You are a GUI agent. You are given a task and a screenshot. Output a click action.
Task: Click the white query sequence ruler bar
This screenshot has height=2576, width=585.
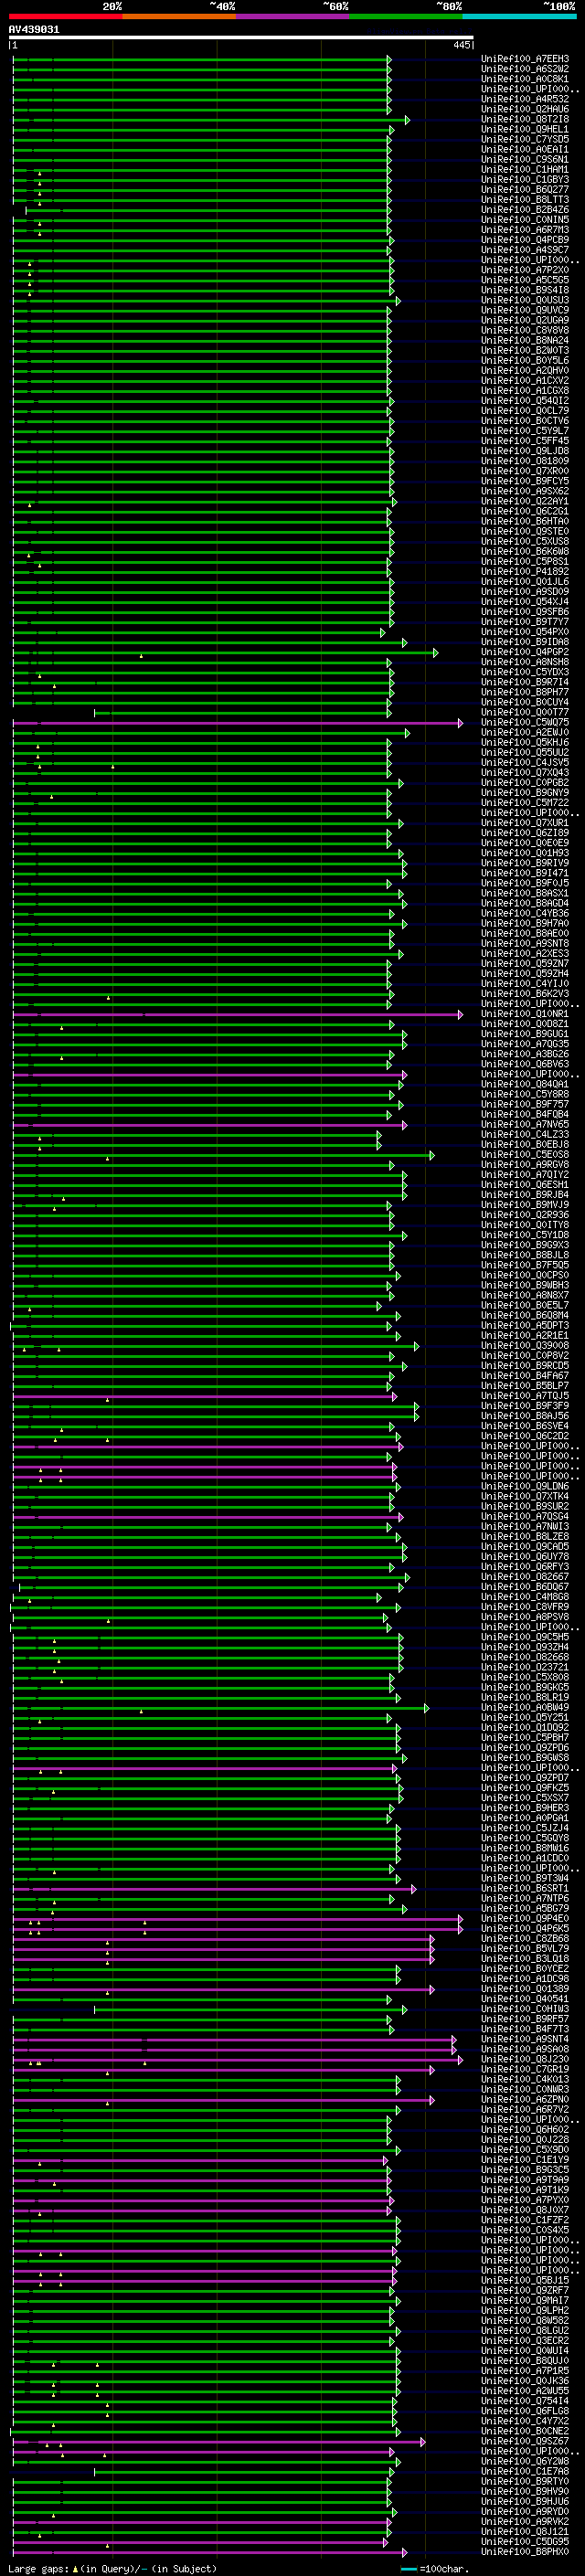tap(241, 38)
